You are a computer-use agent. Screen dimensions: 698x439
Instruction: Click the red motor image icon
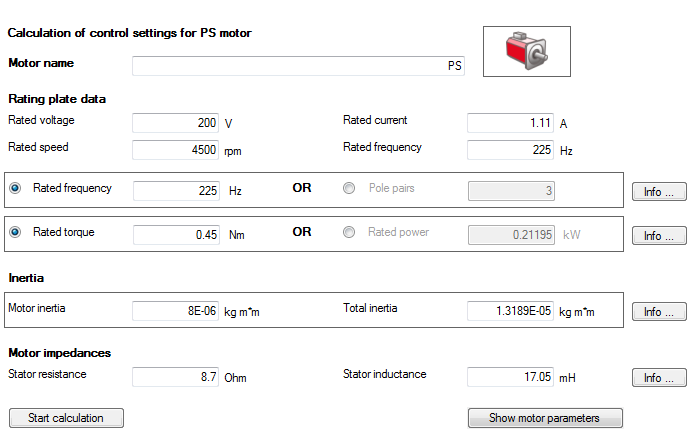pos(526,51)
